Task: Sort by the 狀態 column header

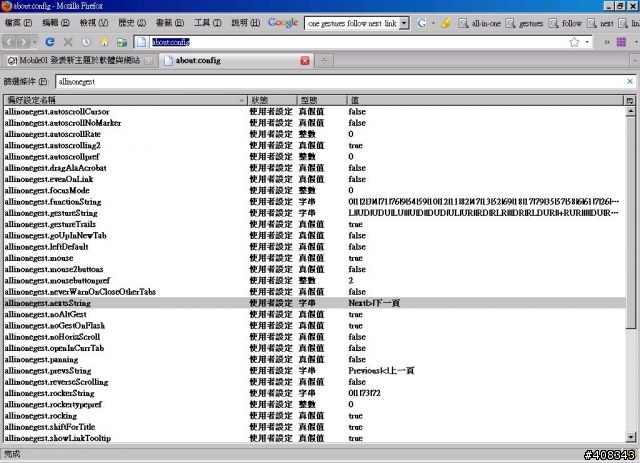Action: pyautogui.click(x=272, y=100)
